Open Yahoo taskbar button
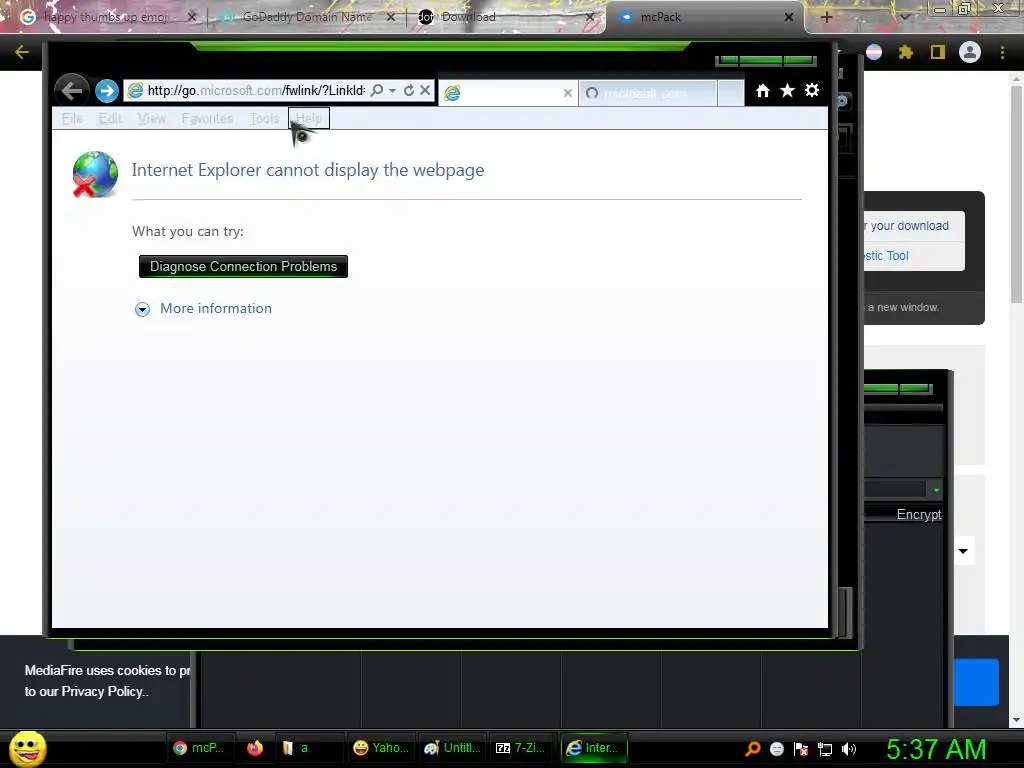 381,748
